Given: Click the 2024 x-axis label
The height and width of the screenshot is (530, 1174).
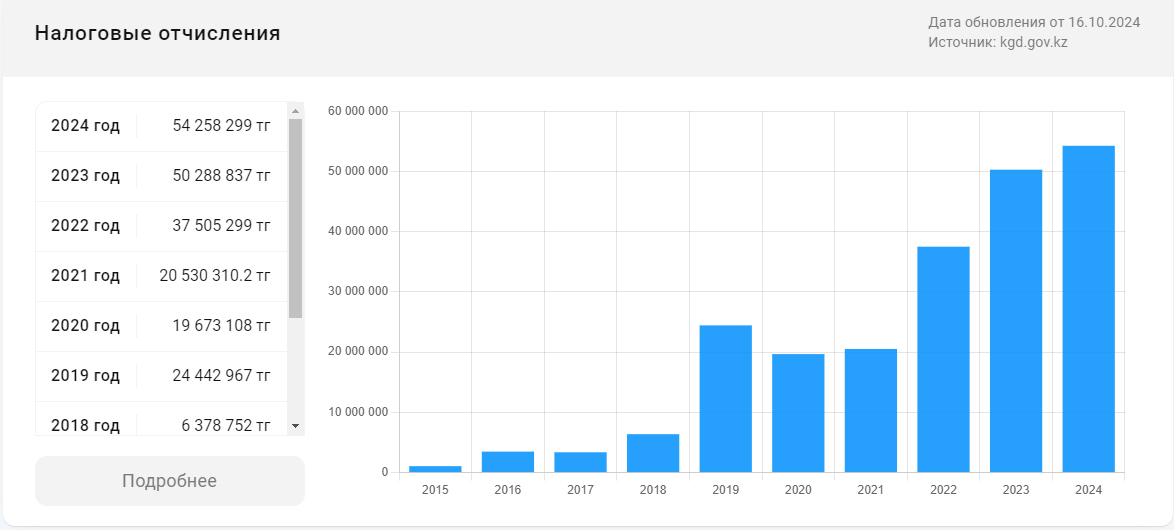Looking at the screenshot, I should [x=1089, y=490].
